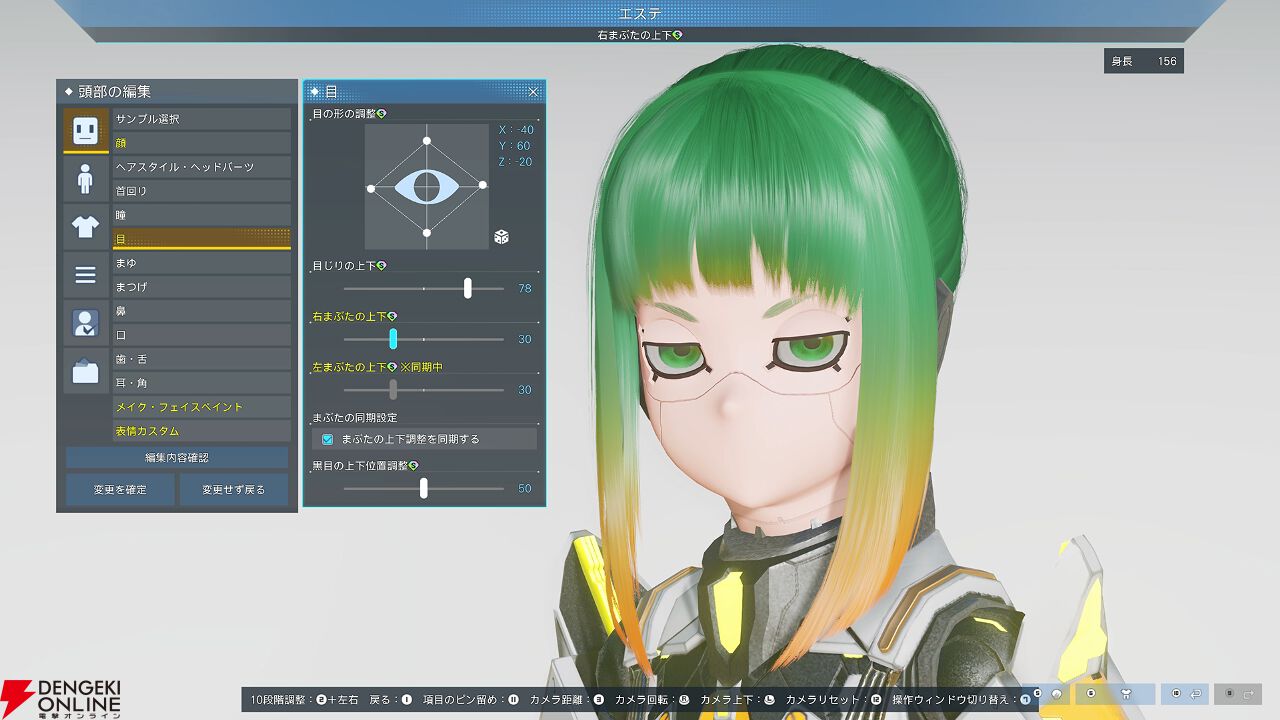Click the 変更せず戻る button

(x=234, y=490)
